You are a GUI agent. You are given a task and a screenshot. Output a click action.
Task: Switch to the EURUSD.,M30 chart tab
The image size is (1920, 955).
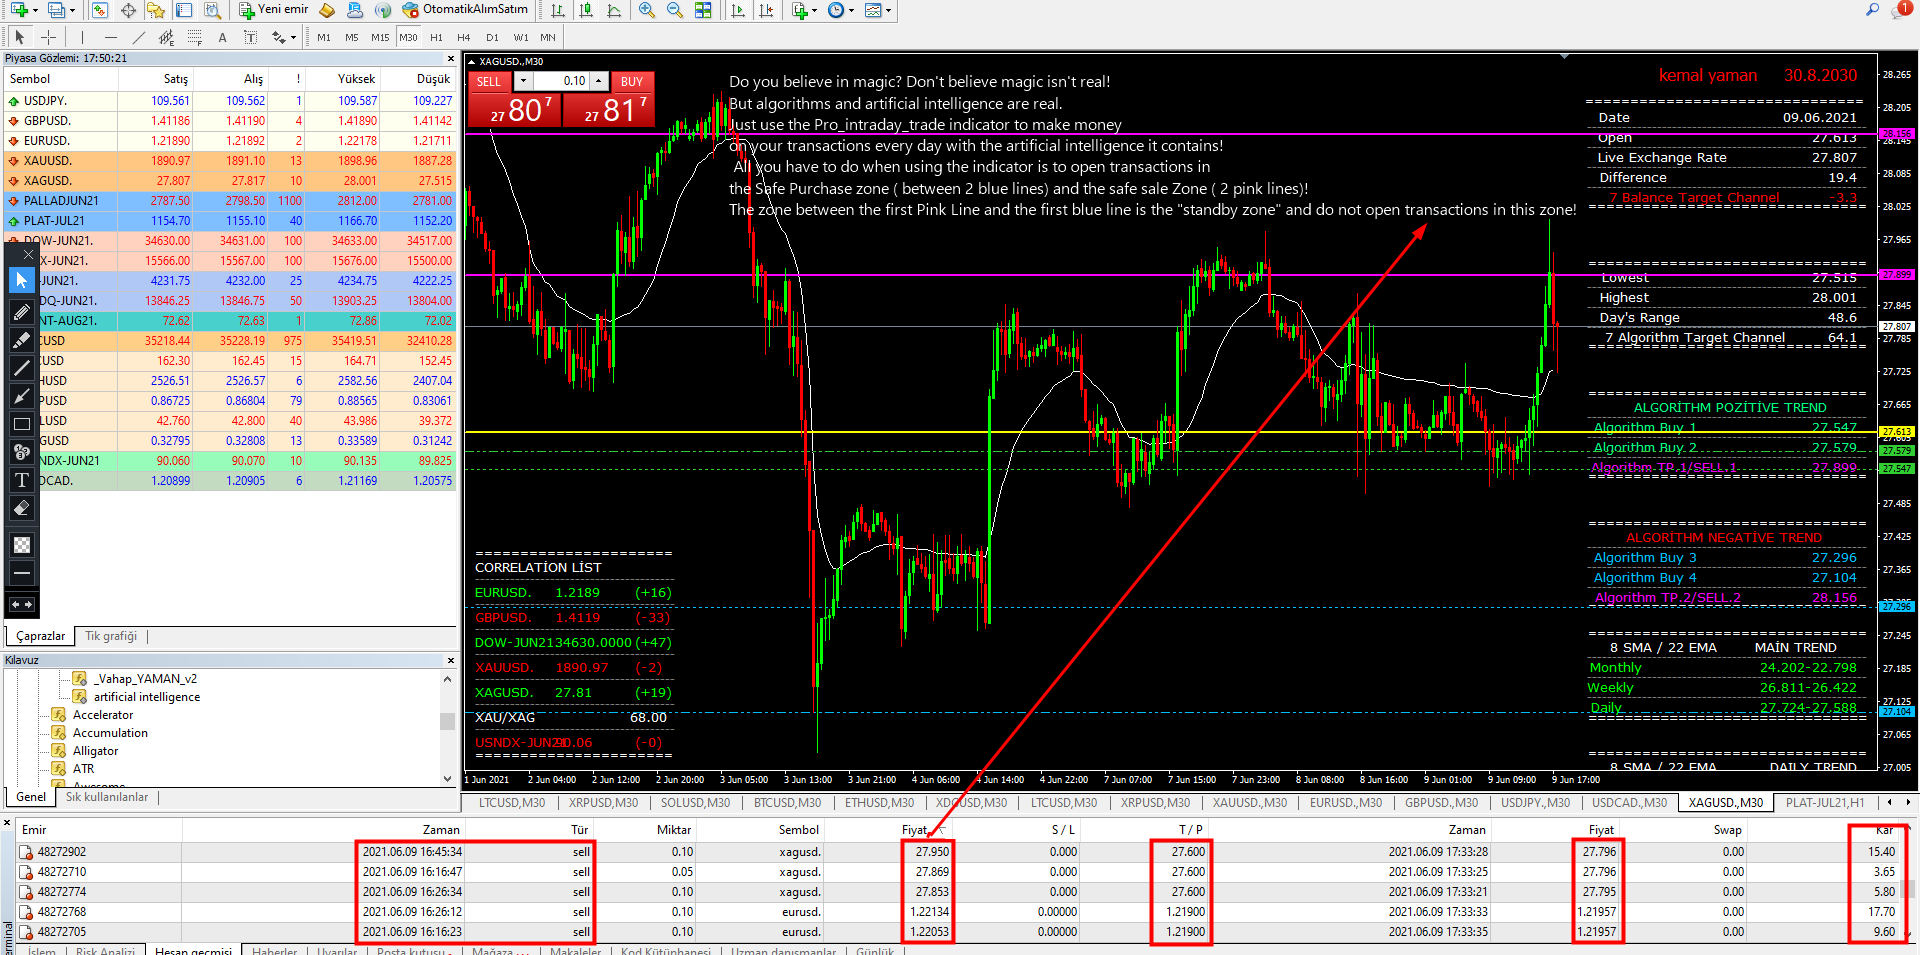[1346, 802]
